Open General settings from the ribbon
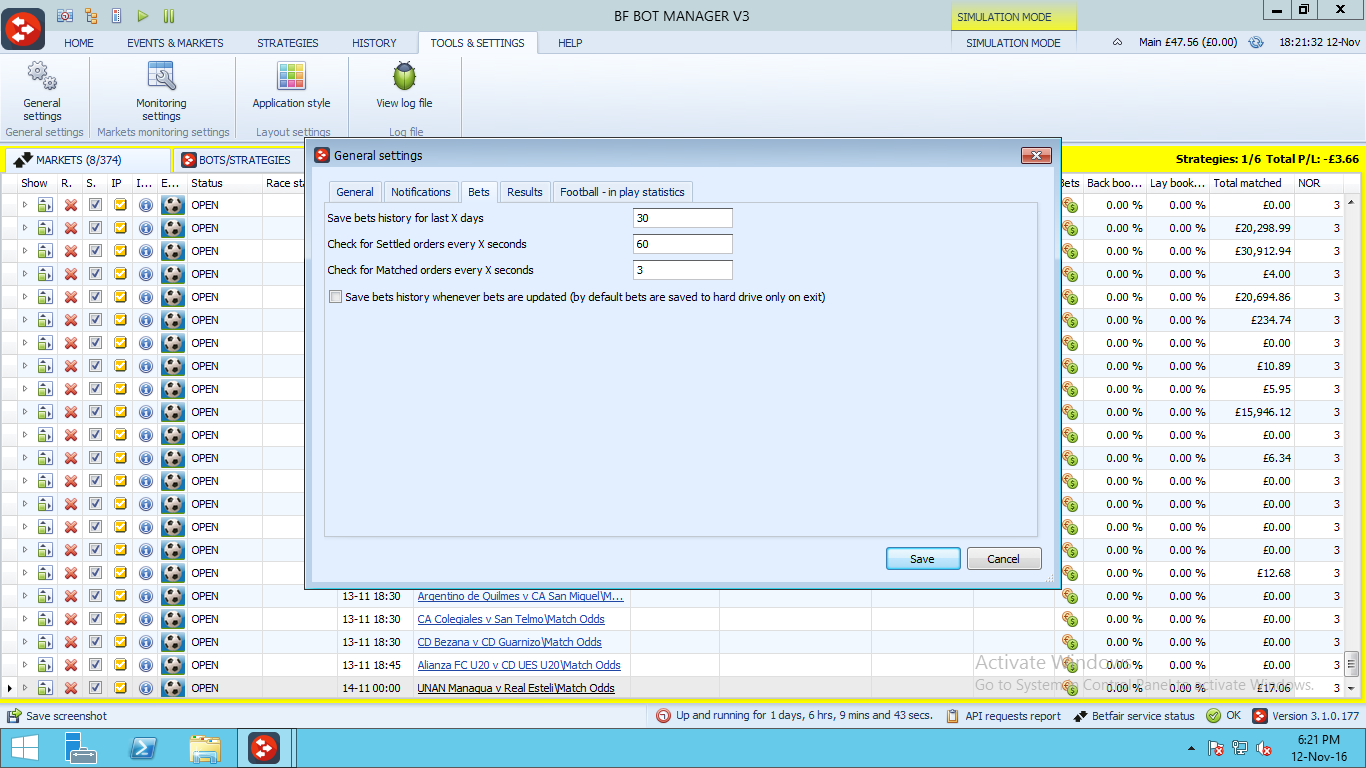This screenshot has height=768, width=1366. [42, 92]
